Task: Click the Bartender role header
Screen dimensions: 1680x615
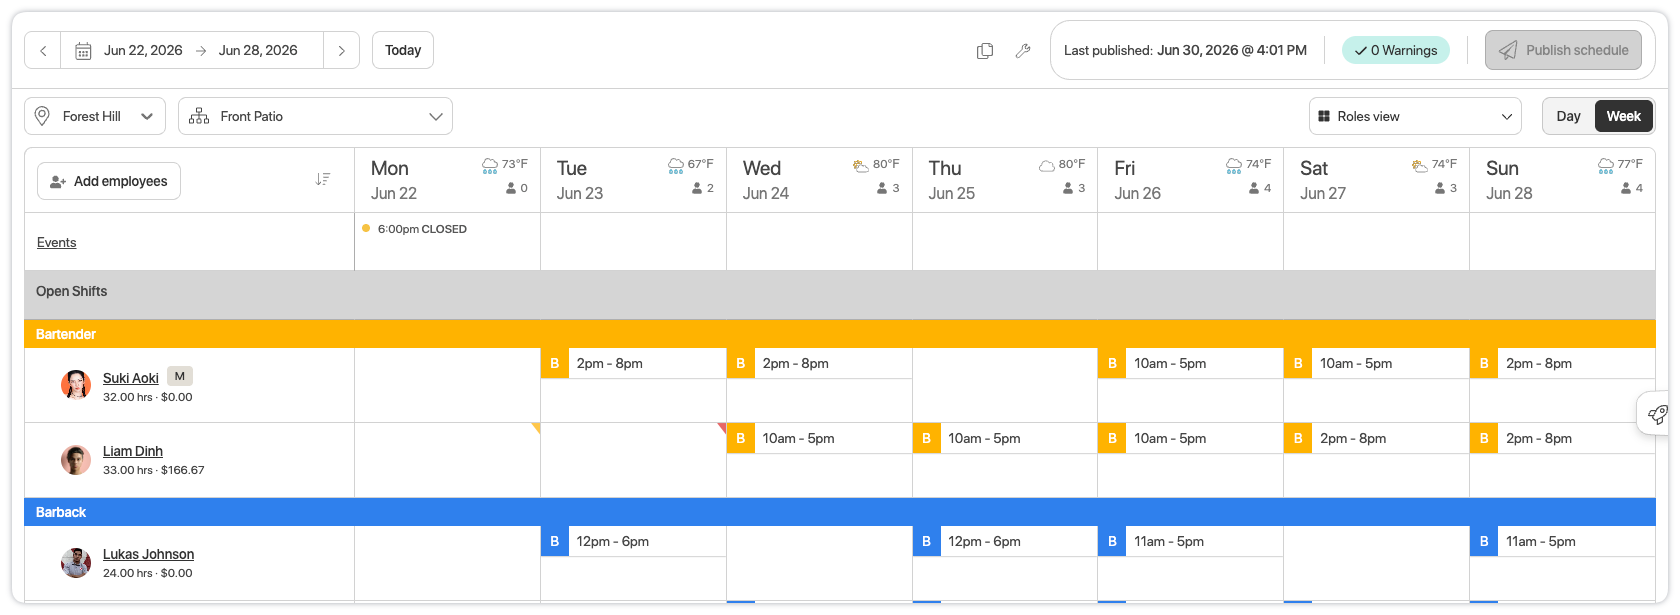Action: (x=840, y=334)
